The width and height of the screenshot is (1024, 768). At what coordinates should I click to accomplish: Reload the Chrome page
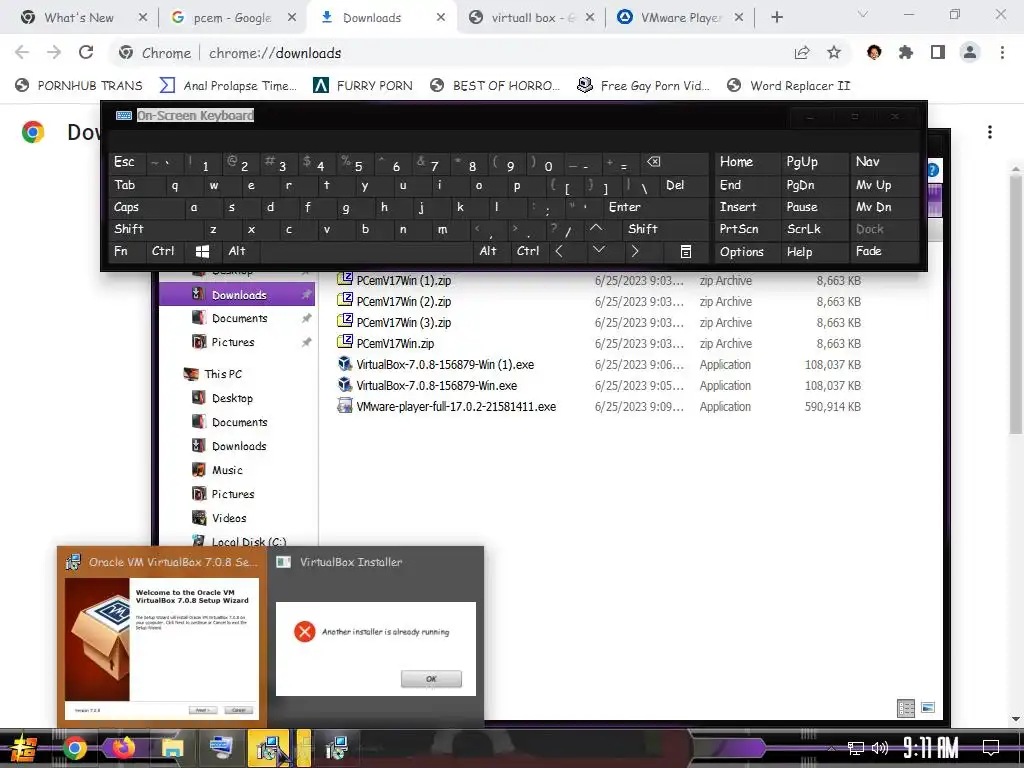pyautogui.click(x=86, y=52)
